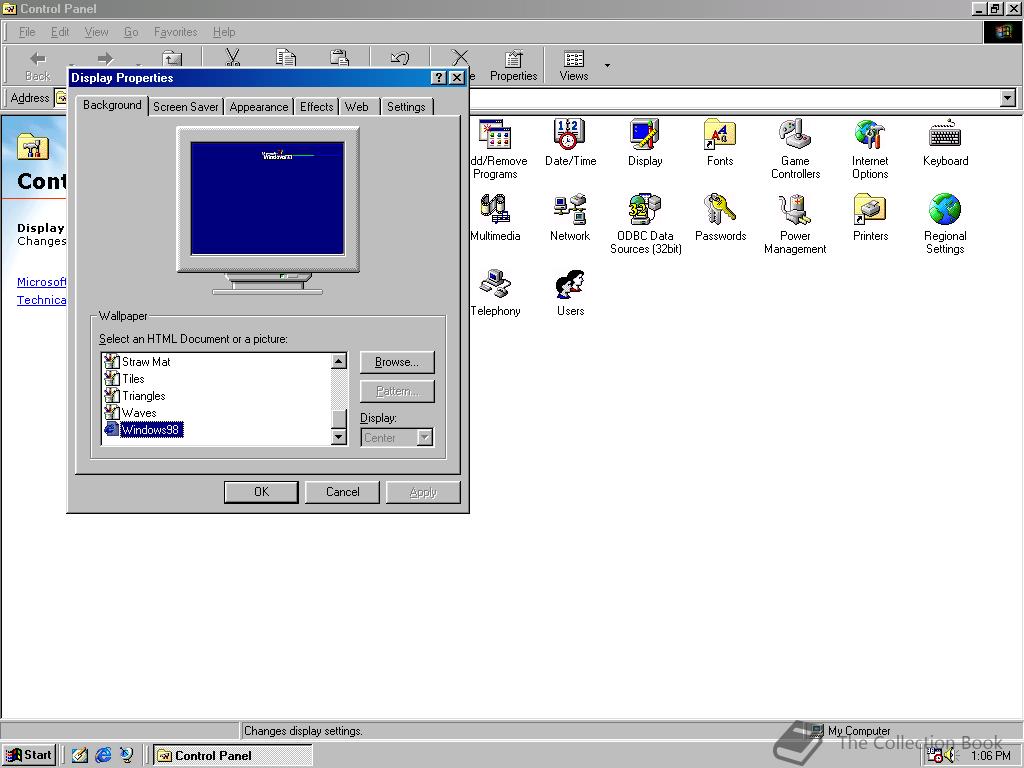Click the Cut scissors toolbar icon
Viewport: 1024px width, 768px height.
click(x=232, y=57)
